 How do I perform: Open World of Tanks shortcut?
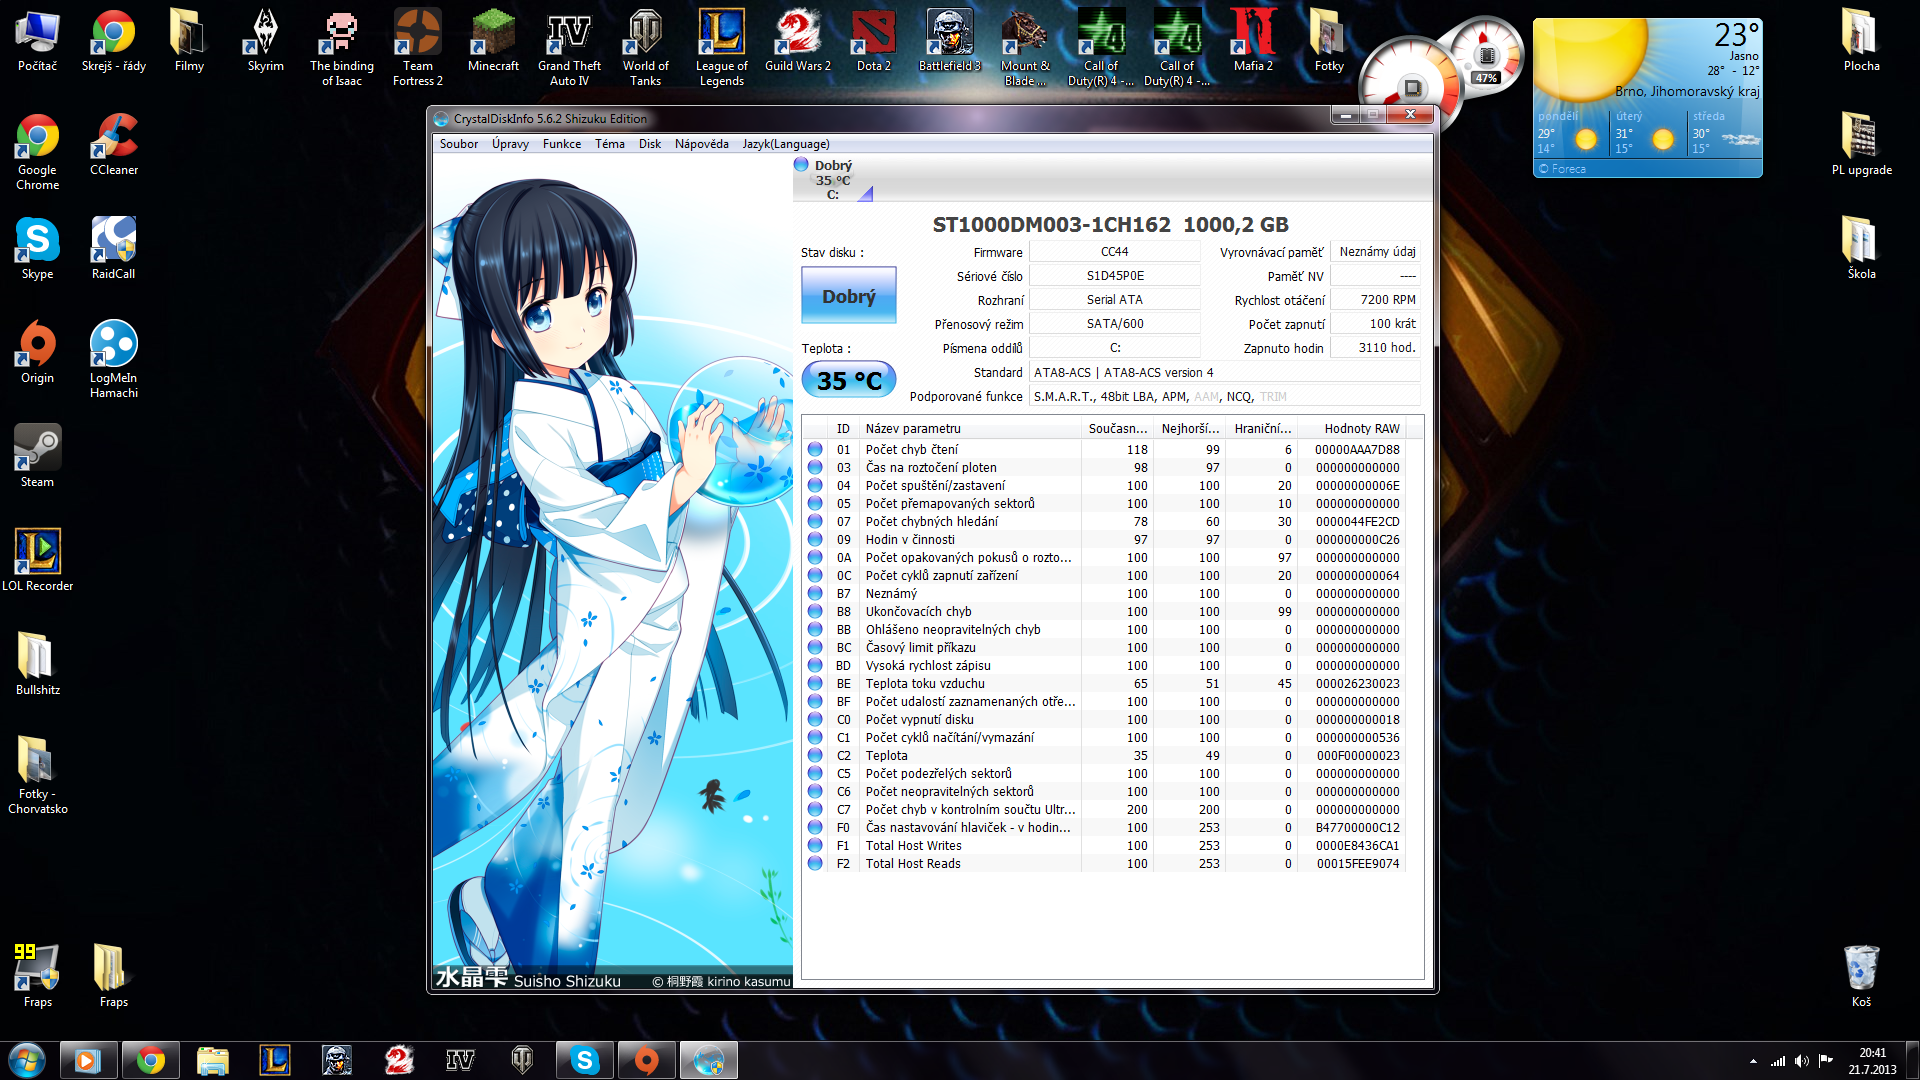[x=645, y=48]
